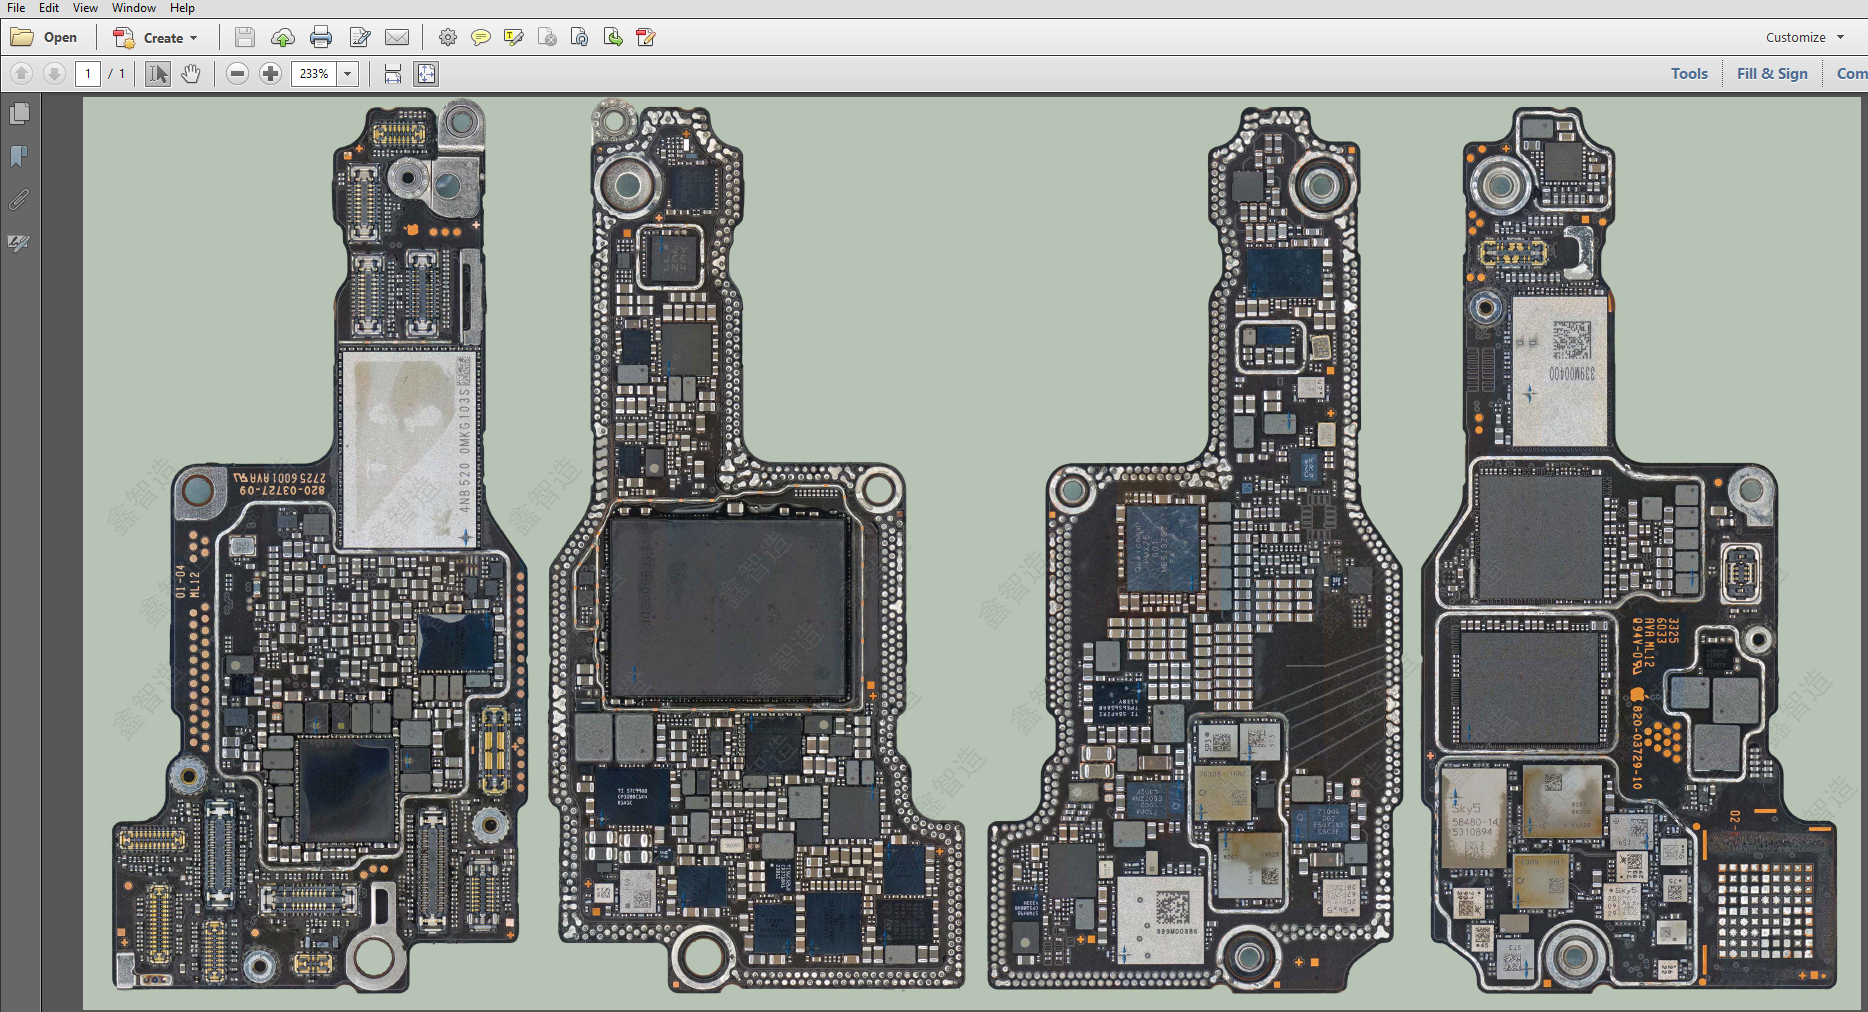Toggle the Select tool cursor button
The image size is (1868, 1012).
(158, 74)
